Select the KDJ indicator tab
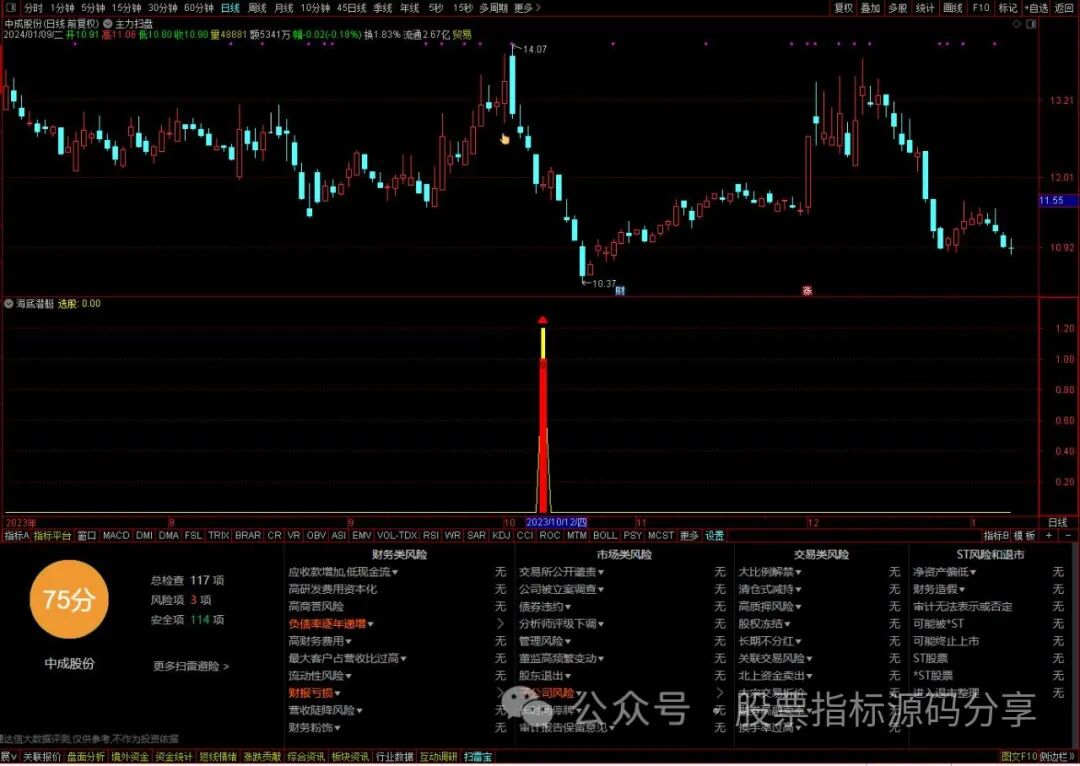 point(502,535)
